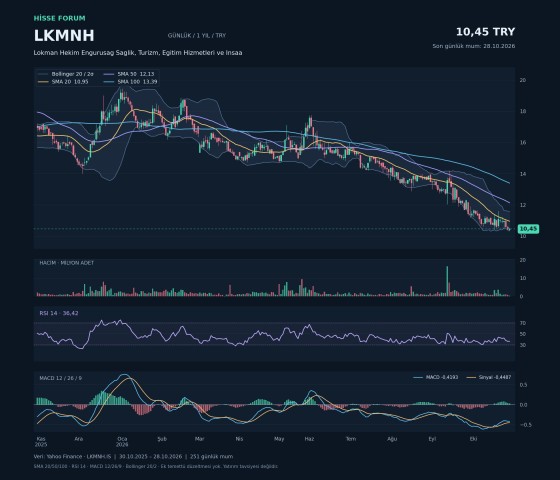560x480 pixels.
Task: Click the Ara month axis label
Action: [x=79, y=439]
